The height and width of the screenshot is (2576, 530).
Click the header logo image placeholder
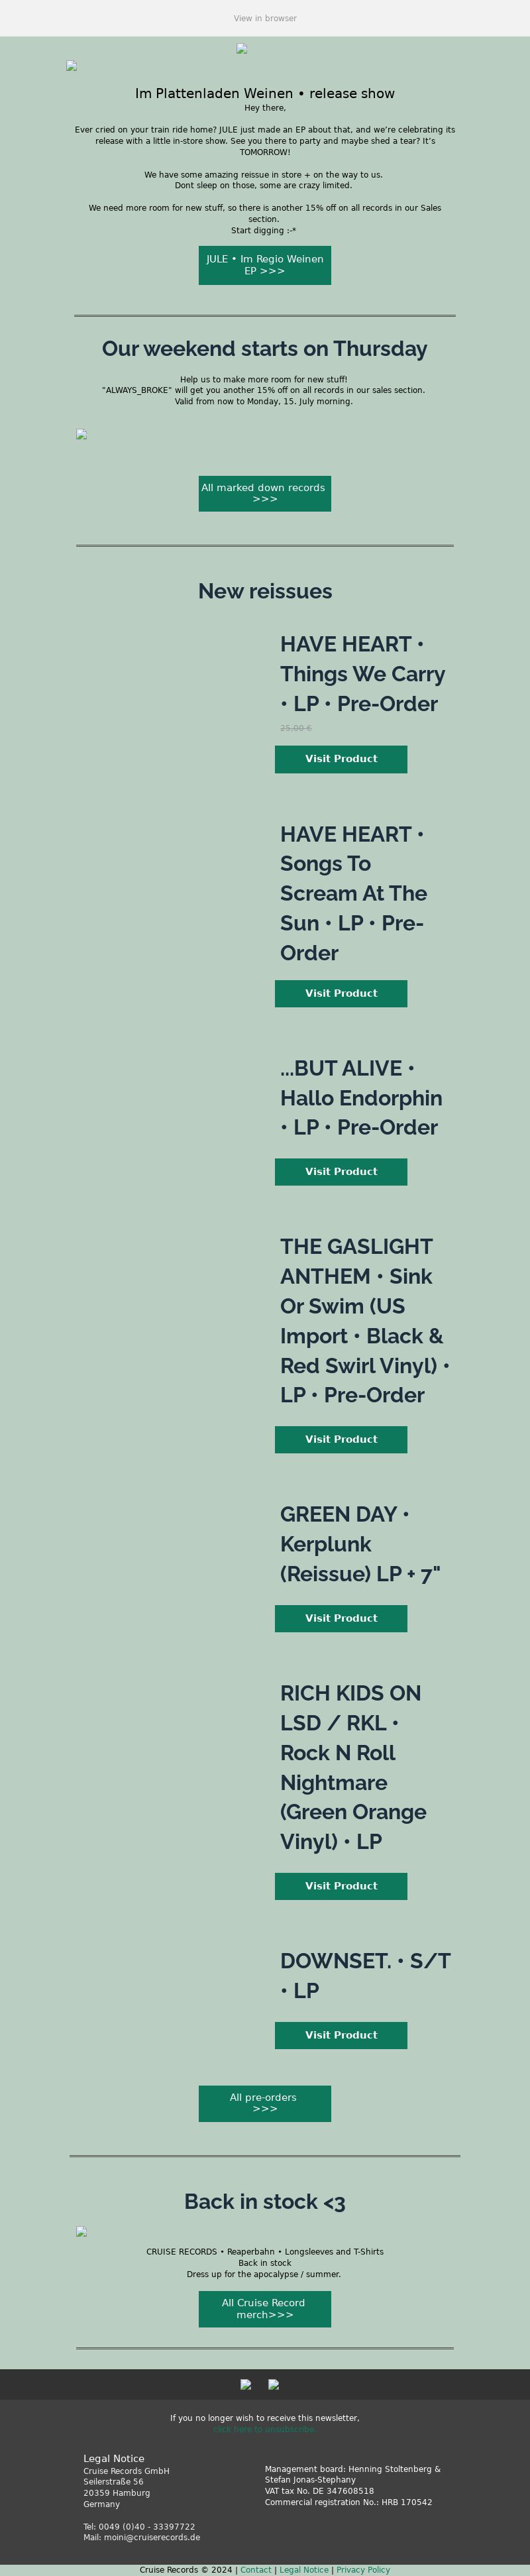[x=241, y=48]
